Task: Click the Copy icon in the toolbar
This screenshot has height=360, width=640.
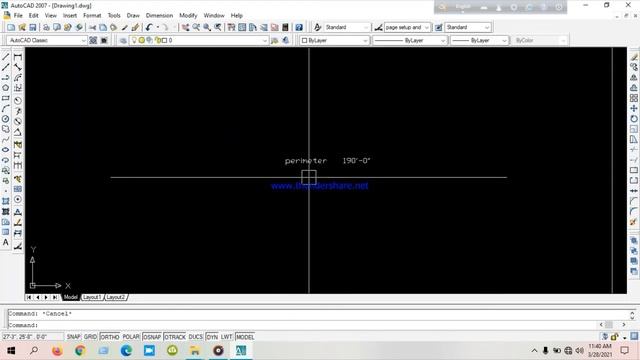Action: [103, 27]
